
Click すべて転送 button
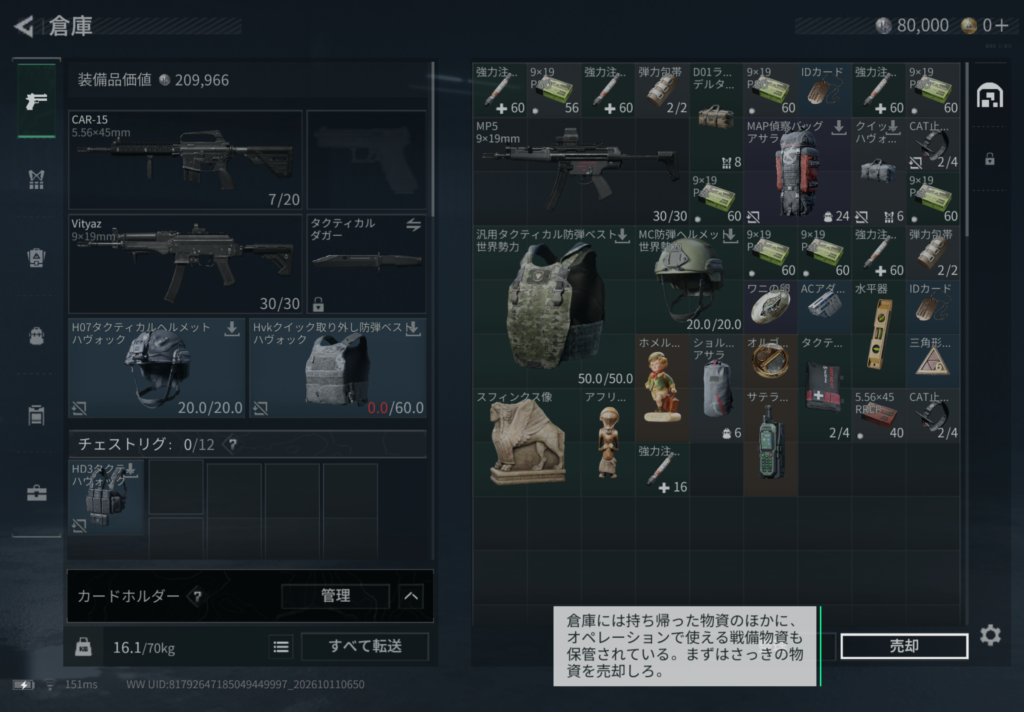click(x=365, y=646)
